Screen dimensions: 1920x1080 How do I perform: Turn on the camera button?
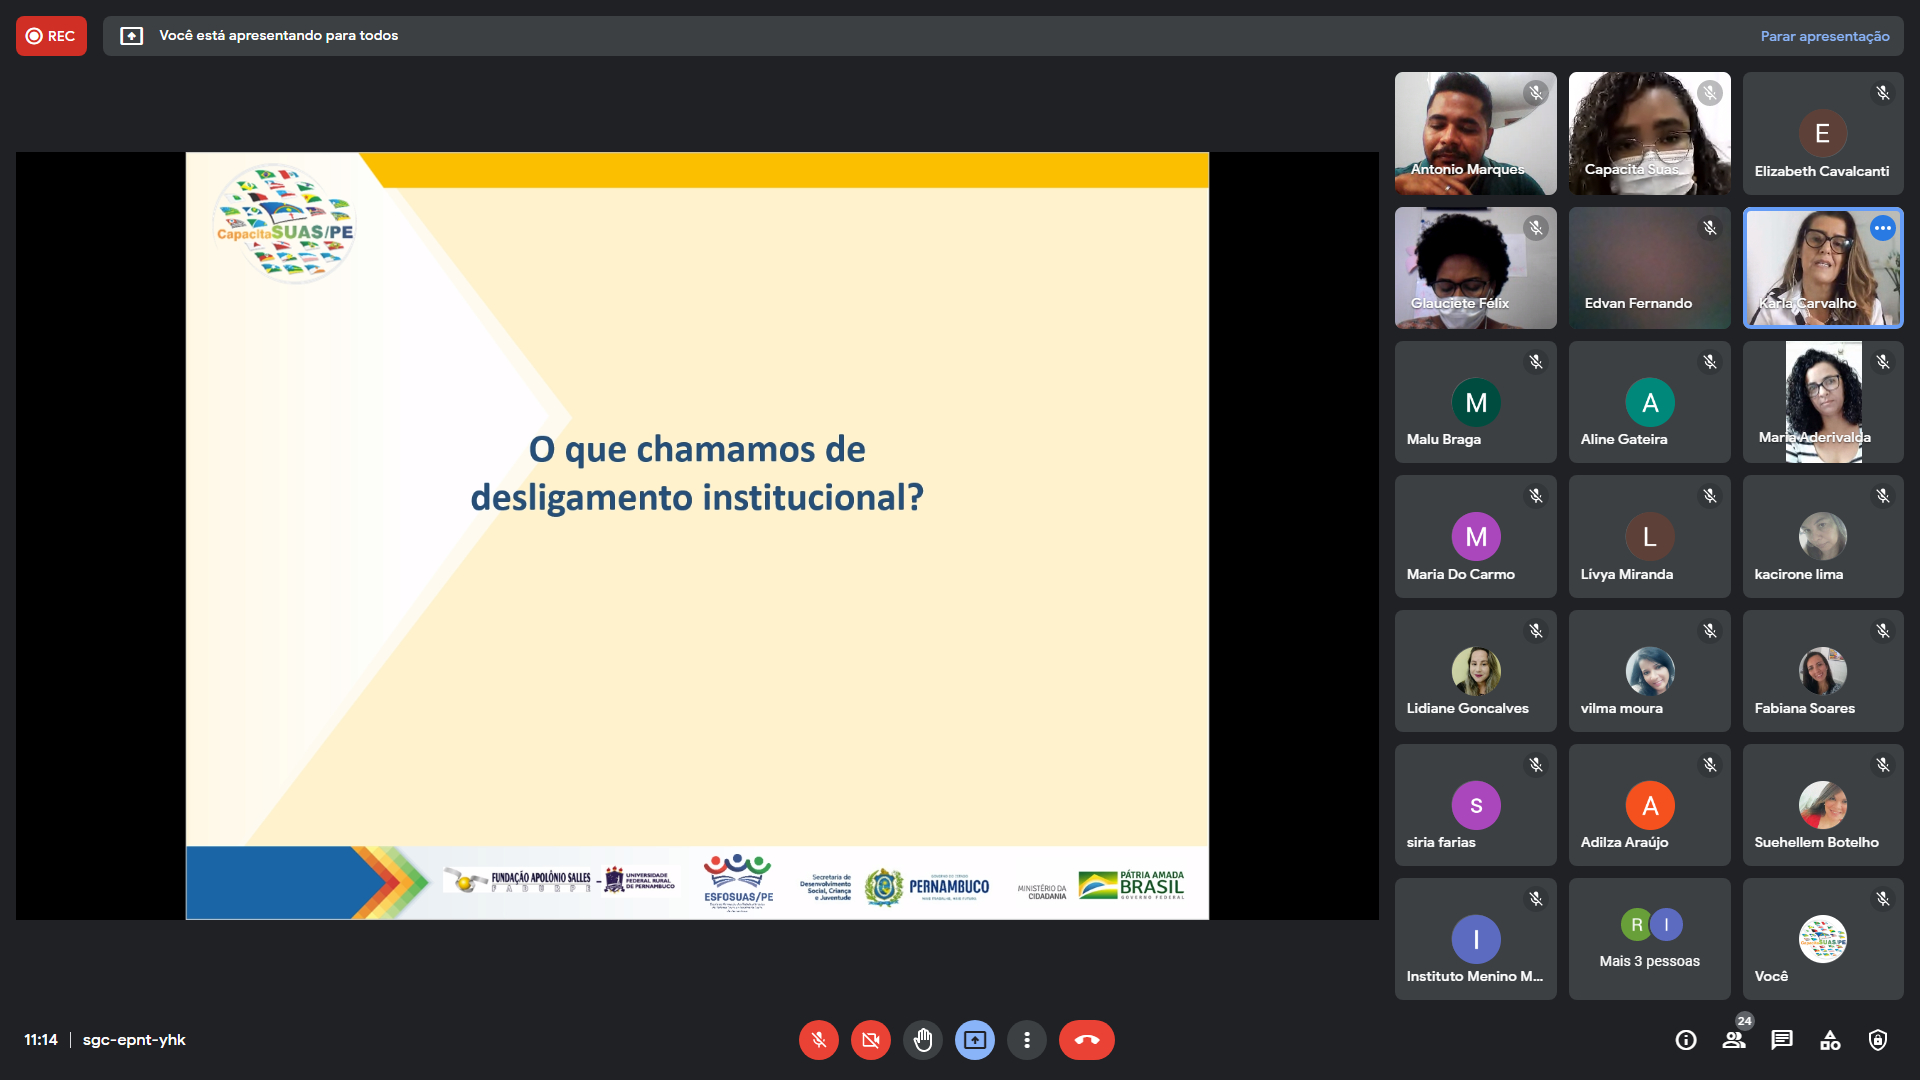pos(870,1040)
